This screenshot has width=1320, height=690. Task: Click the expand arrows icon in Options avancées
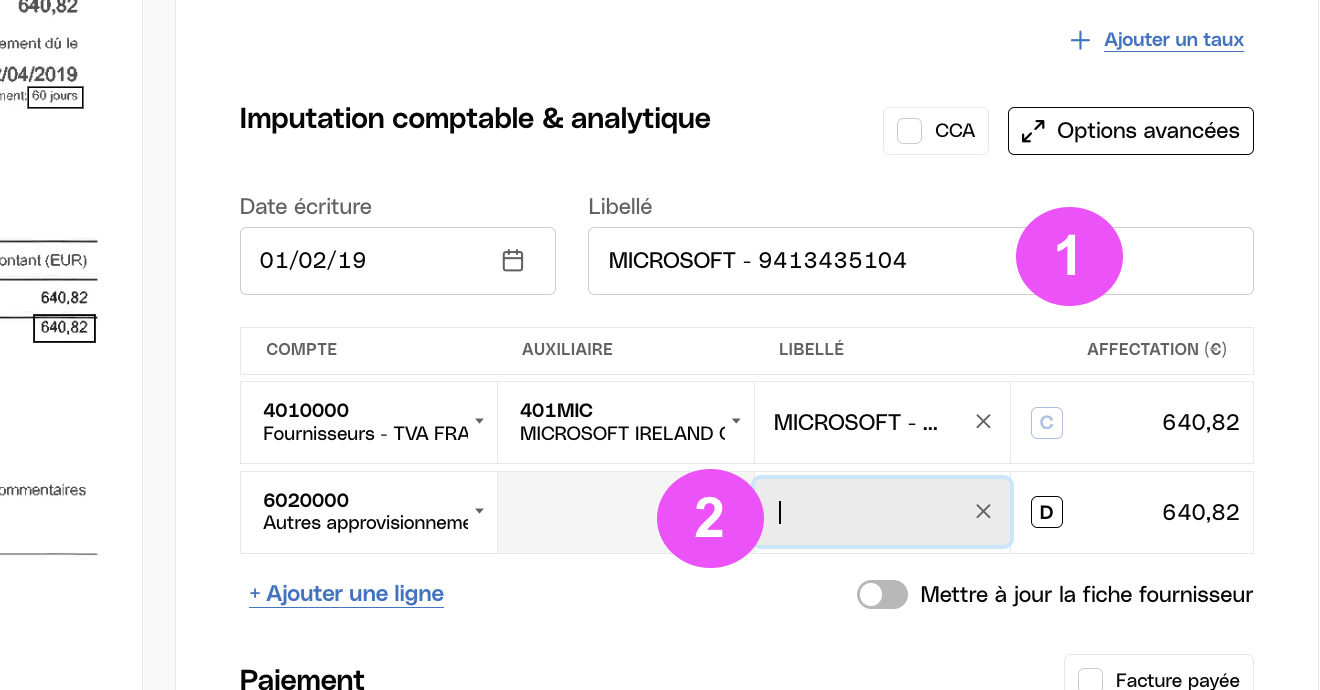point(1033,131)
